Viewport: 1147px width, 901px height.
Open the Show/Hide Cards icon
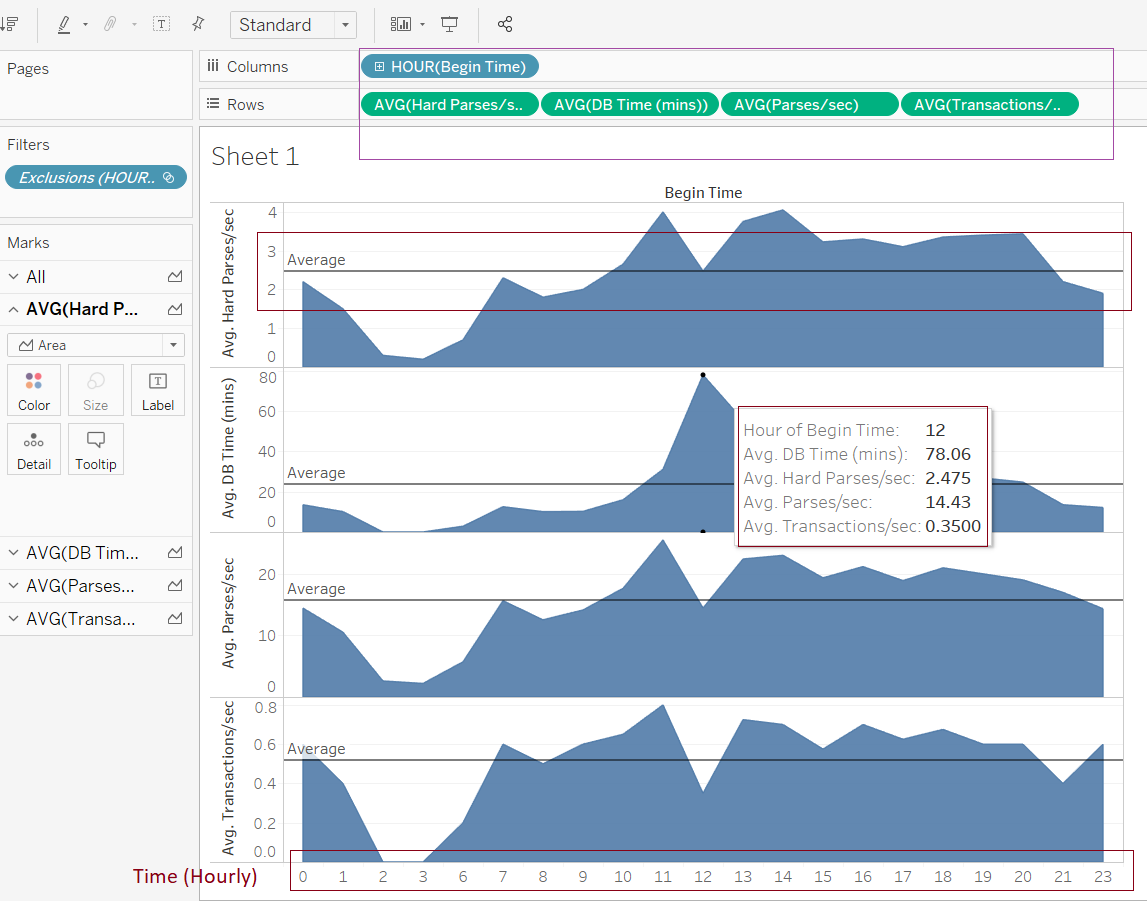pyautogui.click(x=401, y=24)
